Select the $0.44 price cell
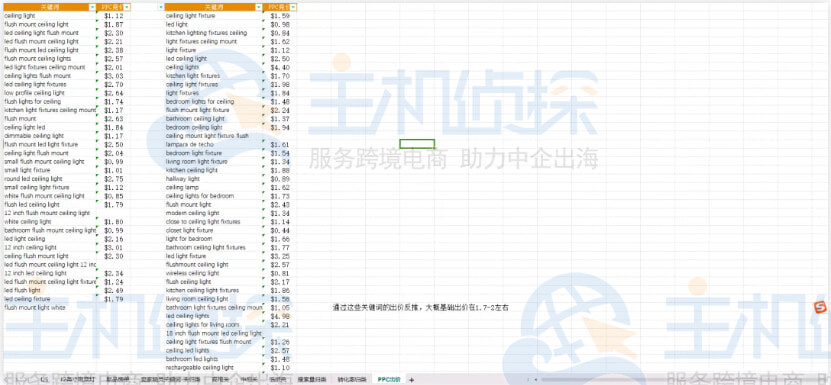The image size is (831, 385). [280, 230]
